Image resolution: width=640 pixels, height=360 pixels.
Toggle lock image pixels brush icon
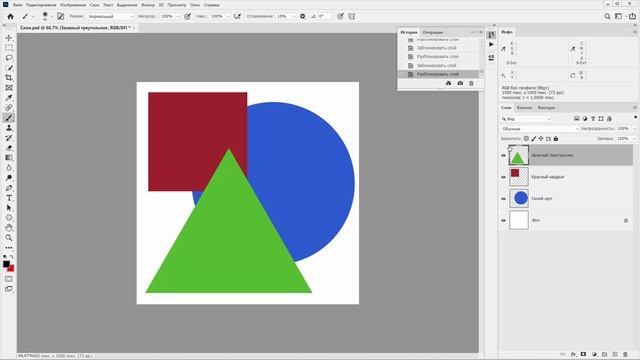tap(533, 139)
